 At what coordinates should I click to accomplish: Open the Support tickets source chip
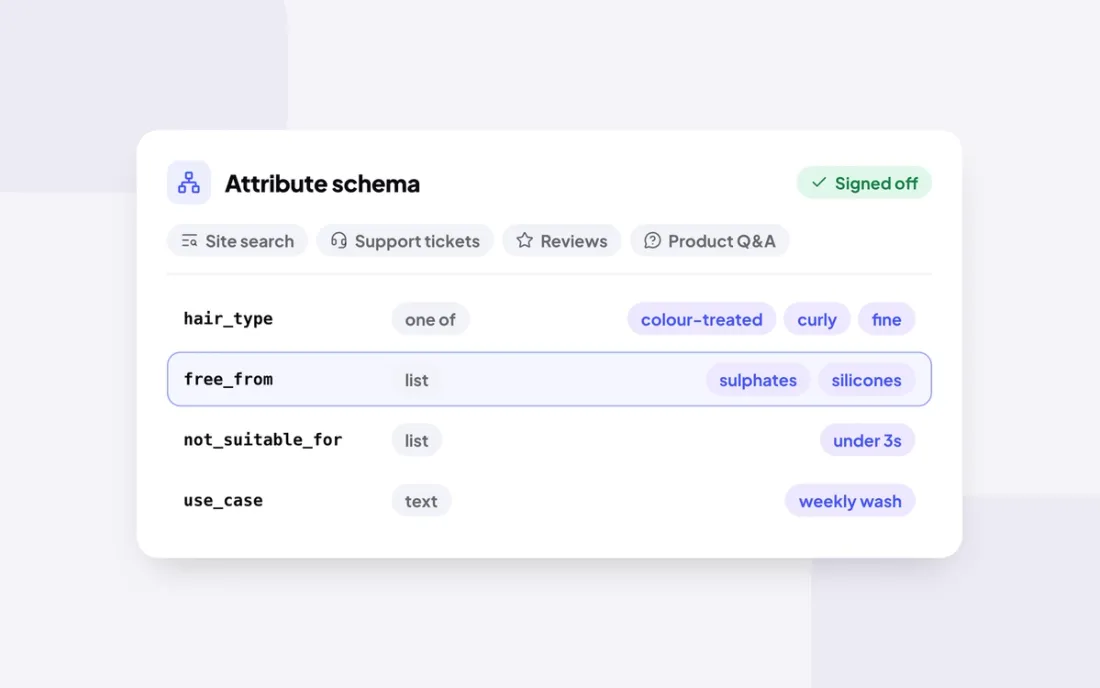click(x=405, y=241)
